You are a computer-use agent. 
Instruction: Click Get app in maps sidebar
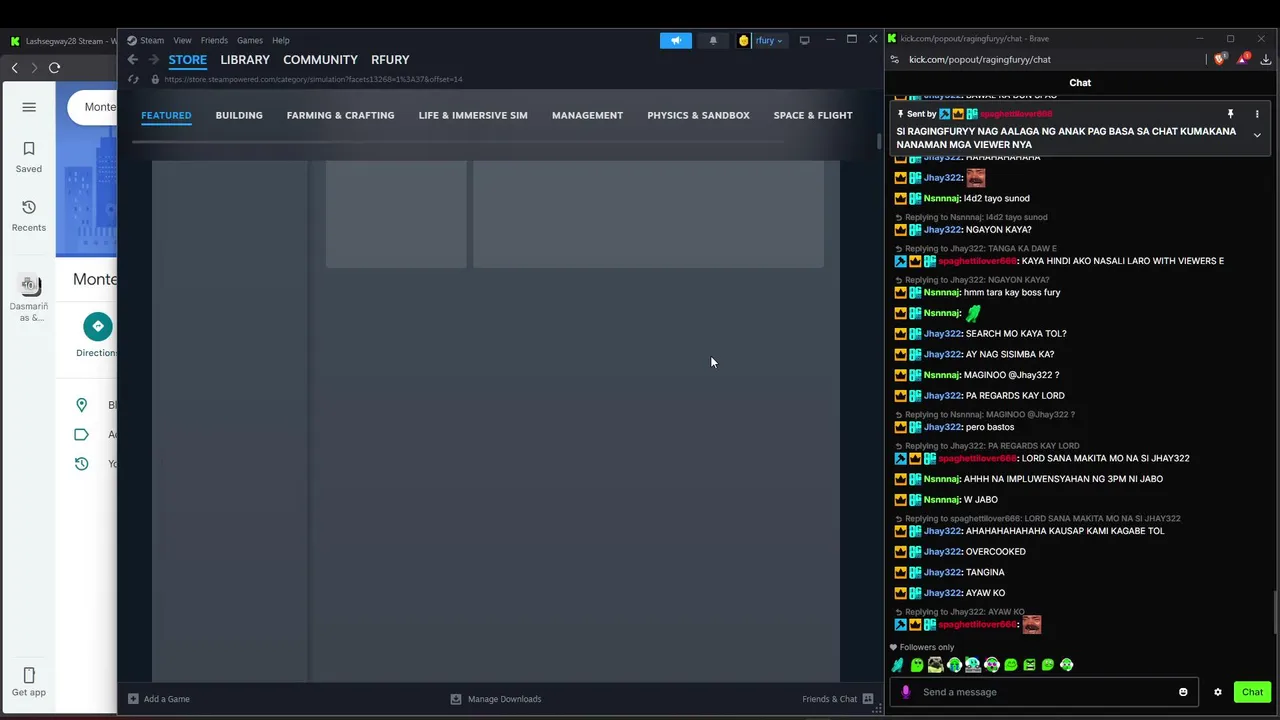point(29,682)
